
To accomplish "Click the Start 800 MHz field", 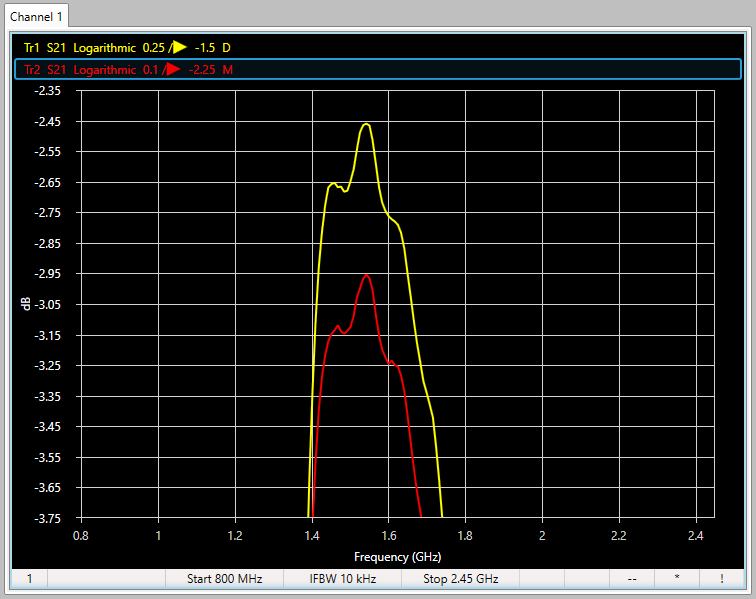I will click(x=224, y=578).
